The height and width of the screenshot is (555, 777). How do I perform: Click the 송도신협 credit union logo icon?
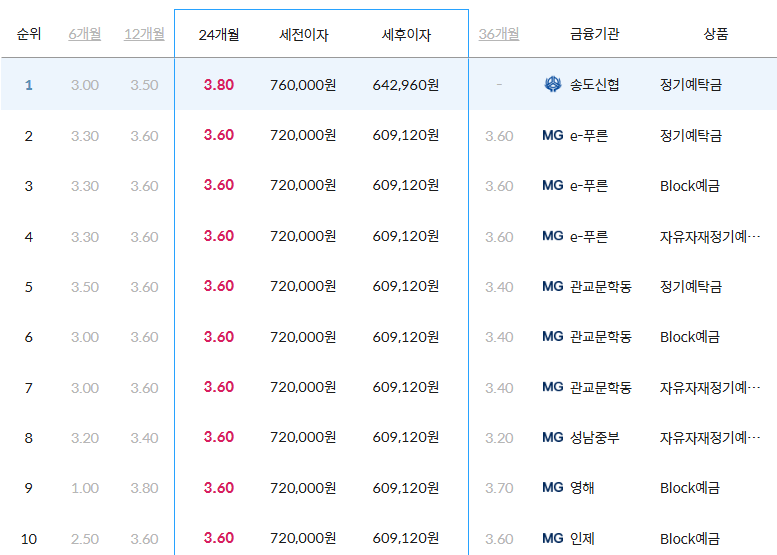553,85
